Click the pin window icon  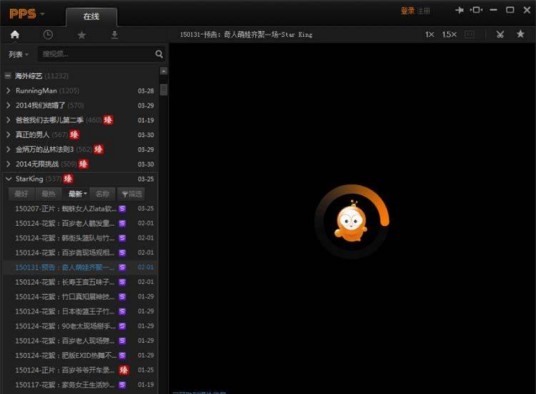pos(459,10)
